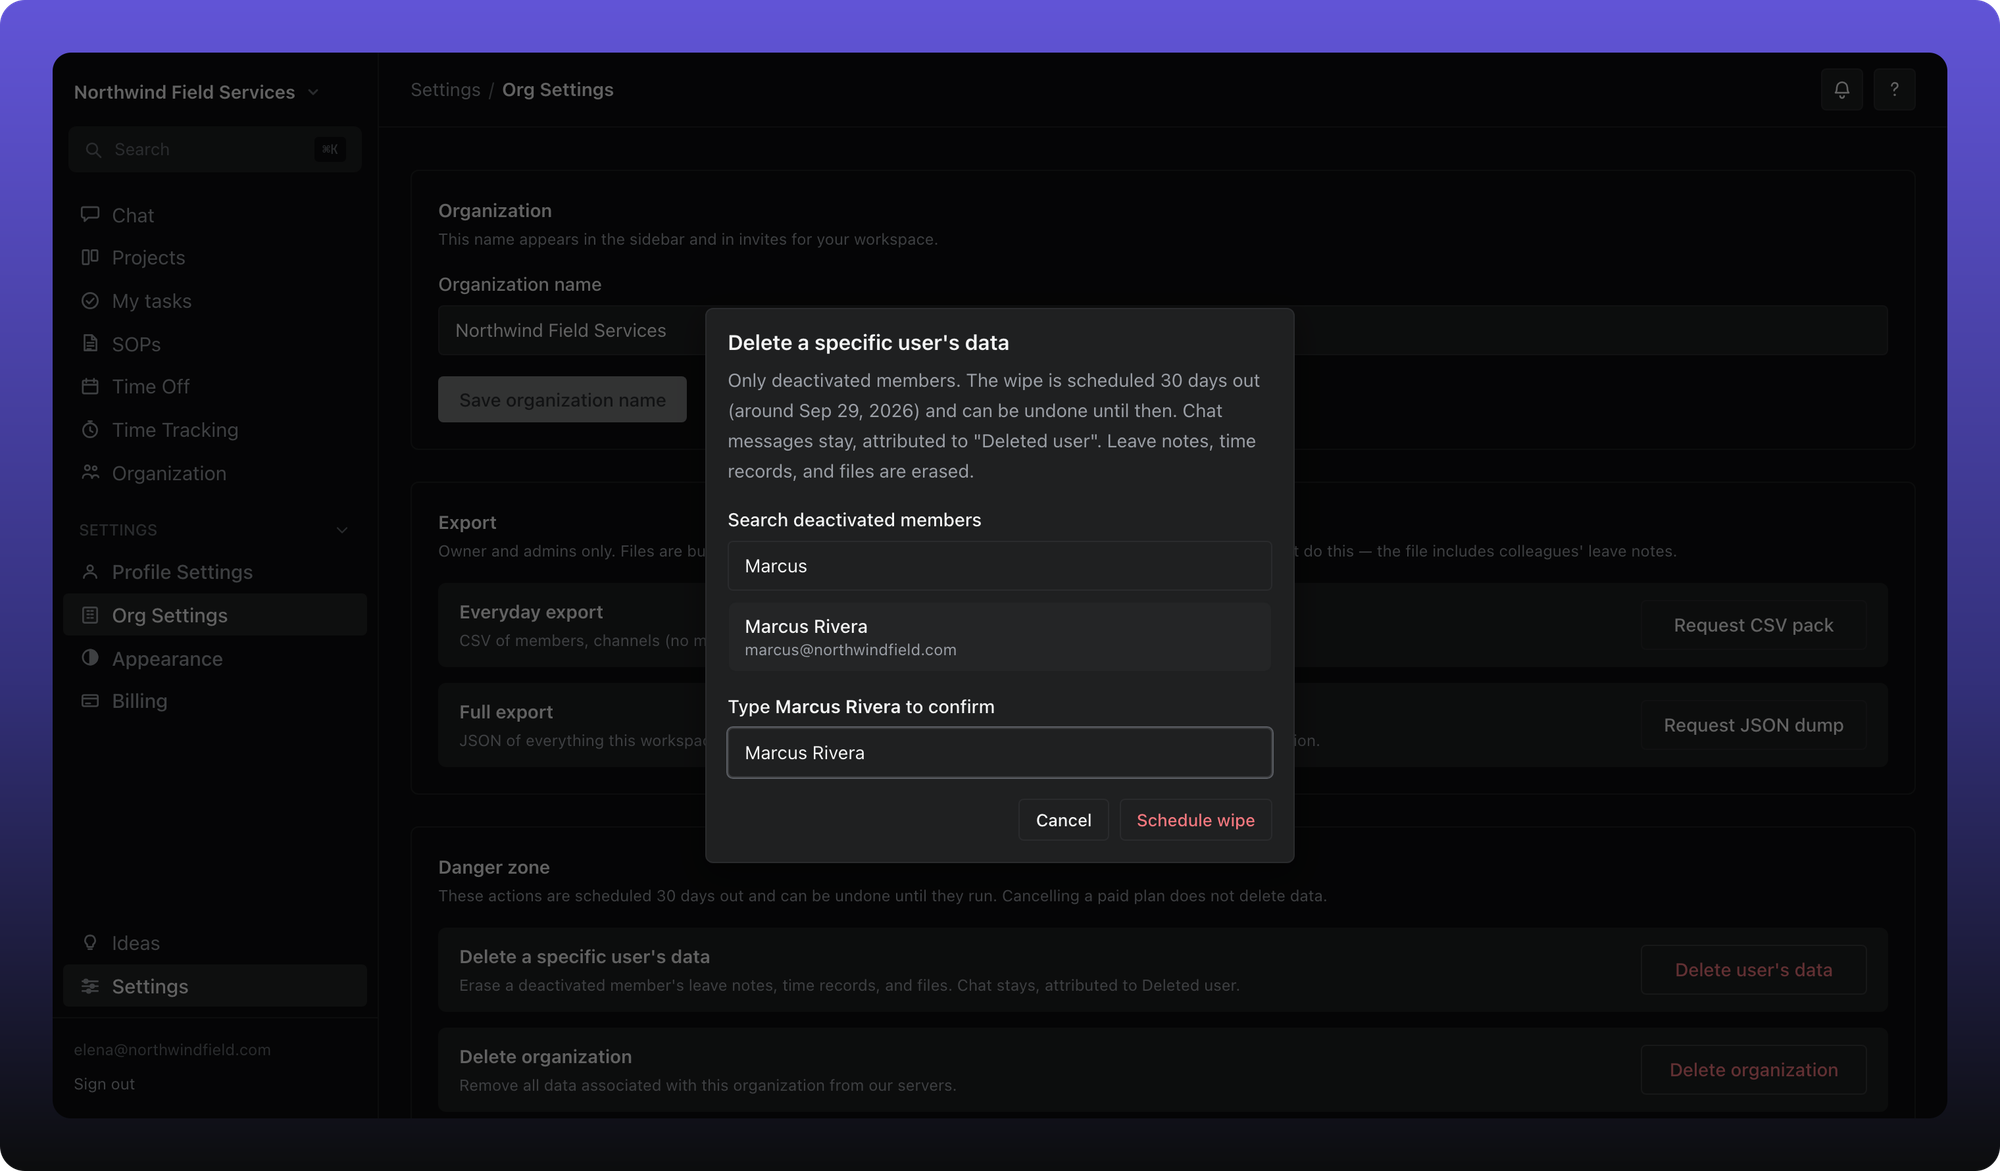The image size is (2000, 1171).
Task: Click the My tasks checkmark icon
Action: 90,300
